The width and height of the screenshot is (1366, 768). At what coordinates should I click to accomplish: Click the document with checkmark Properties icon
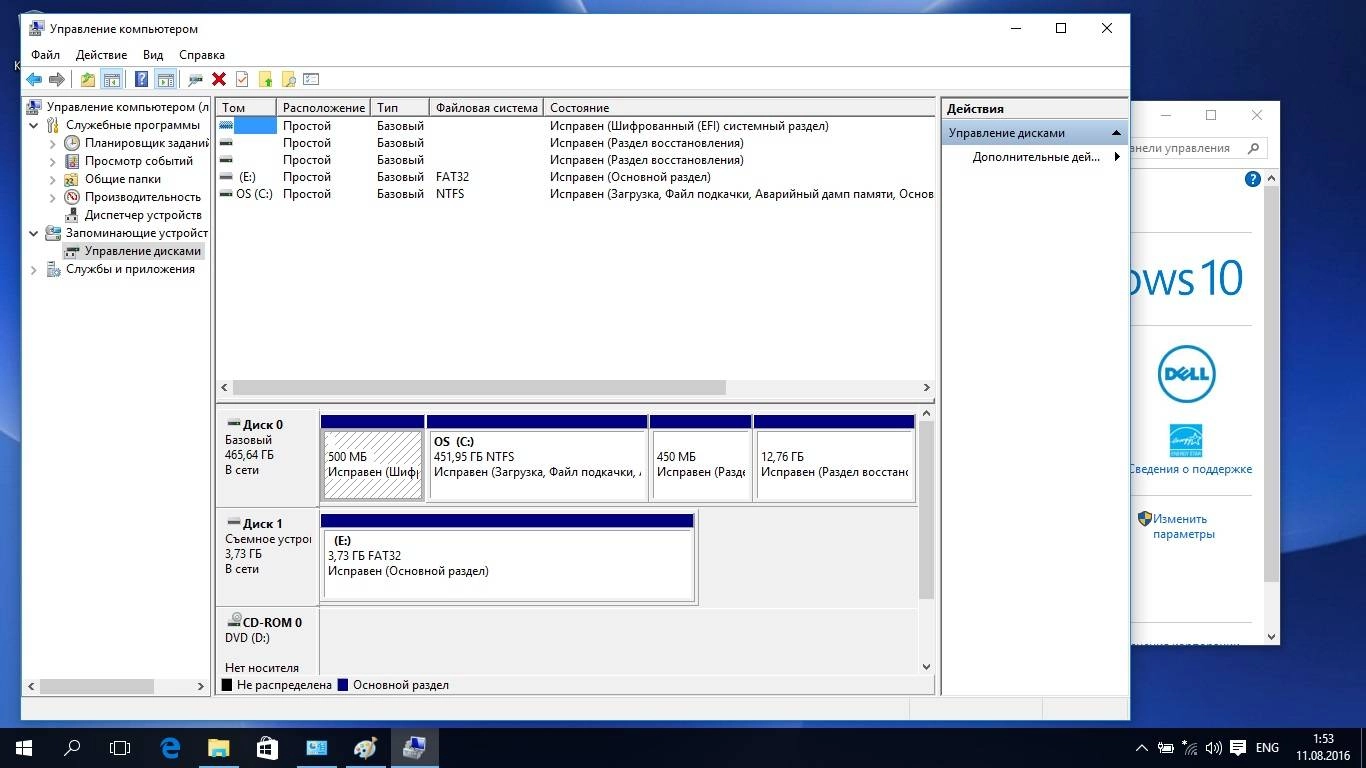(241, 79)
